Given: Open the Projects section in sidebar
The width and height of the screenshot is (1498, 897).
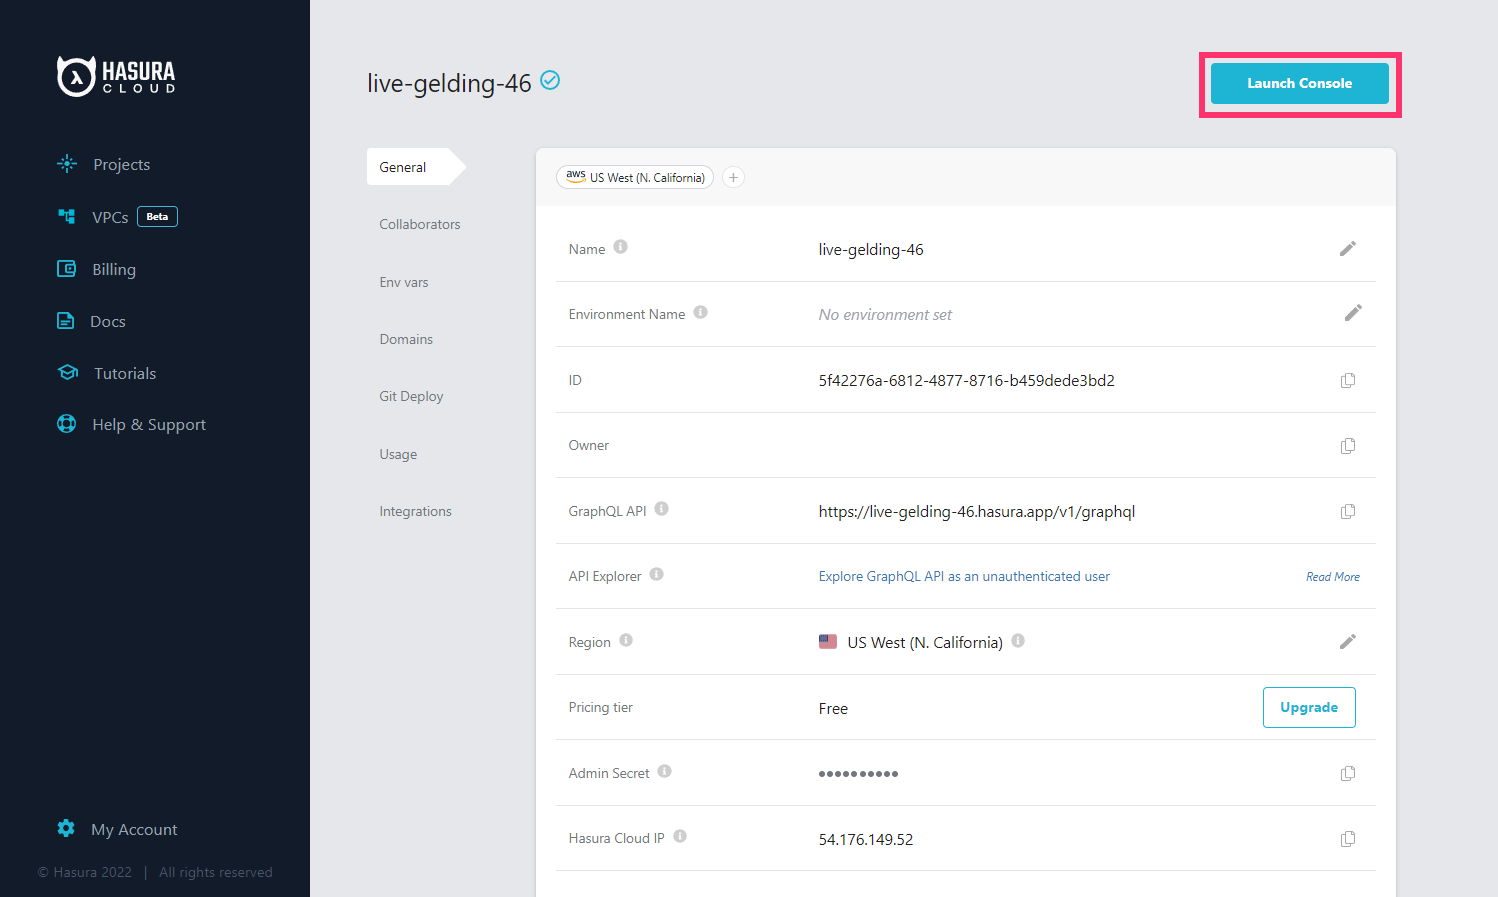Looking at the screenshot, I should (x=121, y=164).
